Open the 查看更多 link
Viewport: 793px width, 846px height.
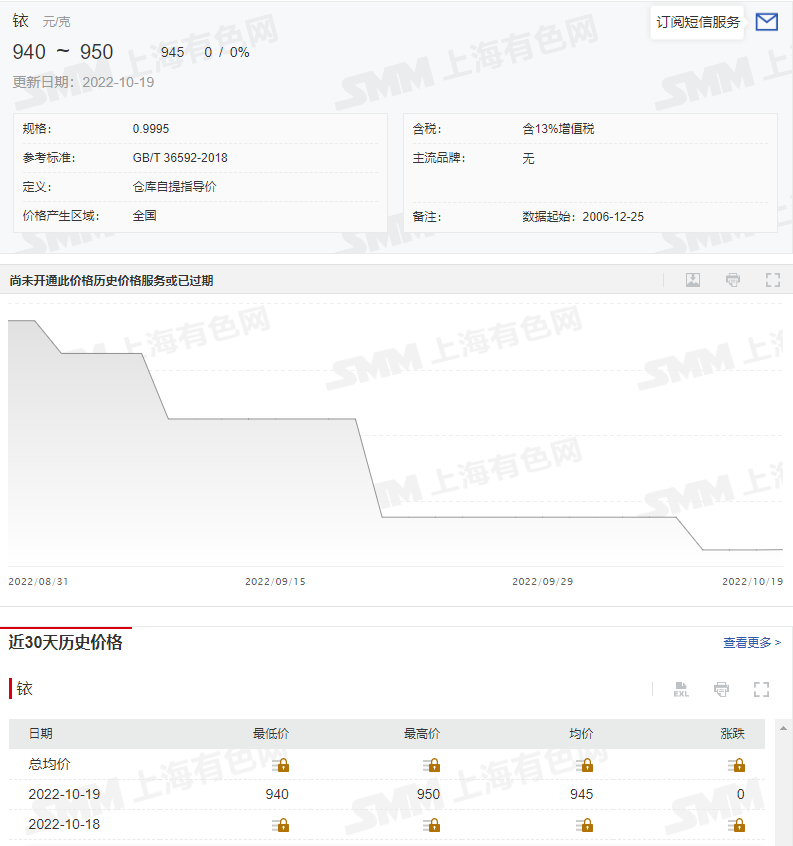[x=752, y=643]
